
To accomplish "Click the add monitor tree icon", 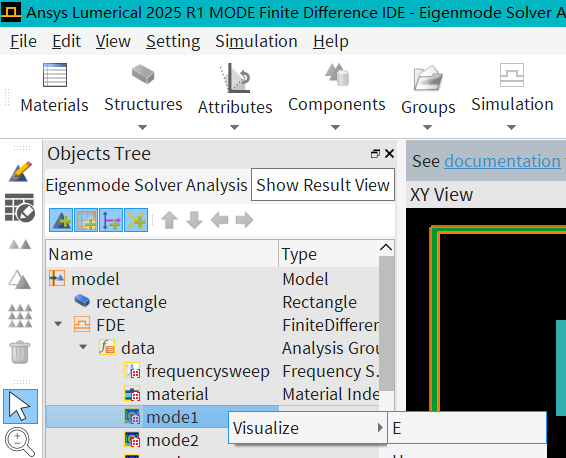I will pyautogui.click(x=111, y=220).
